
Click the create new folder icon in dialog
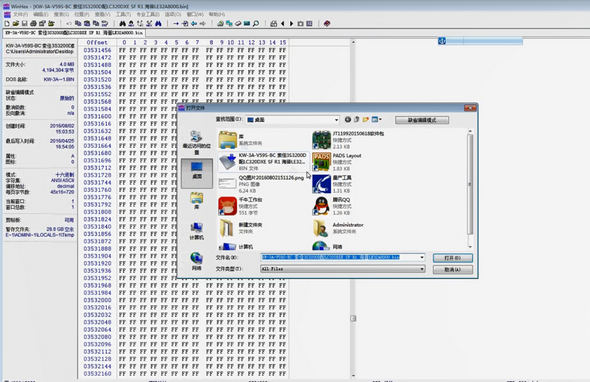pos(366,119)
